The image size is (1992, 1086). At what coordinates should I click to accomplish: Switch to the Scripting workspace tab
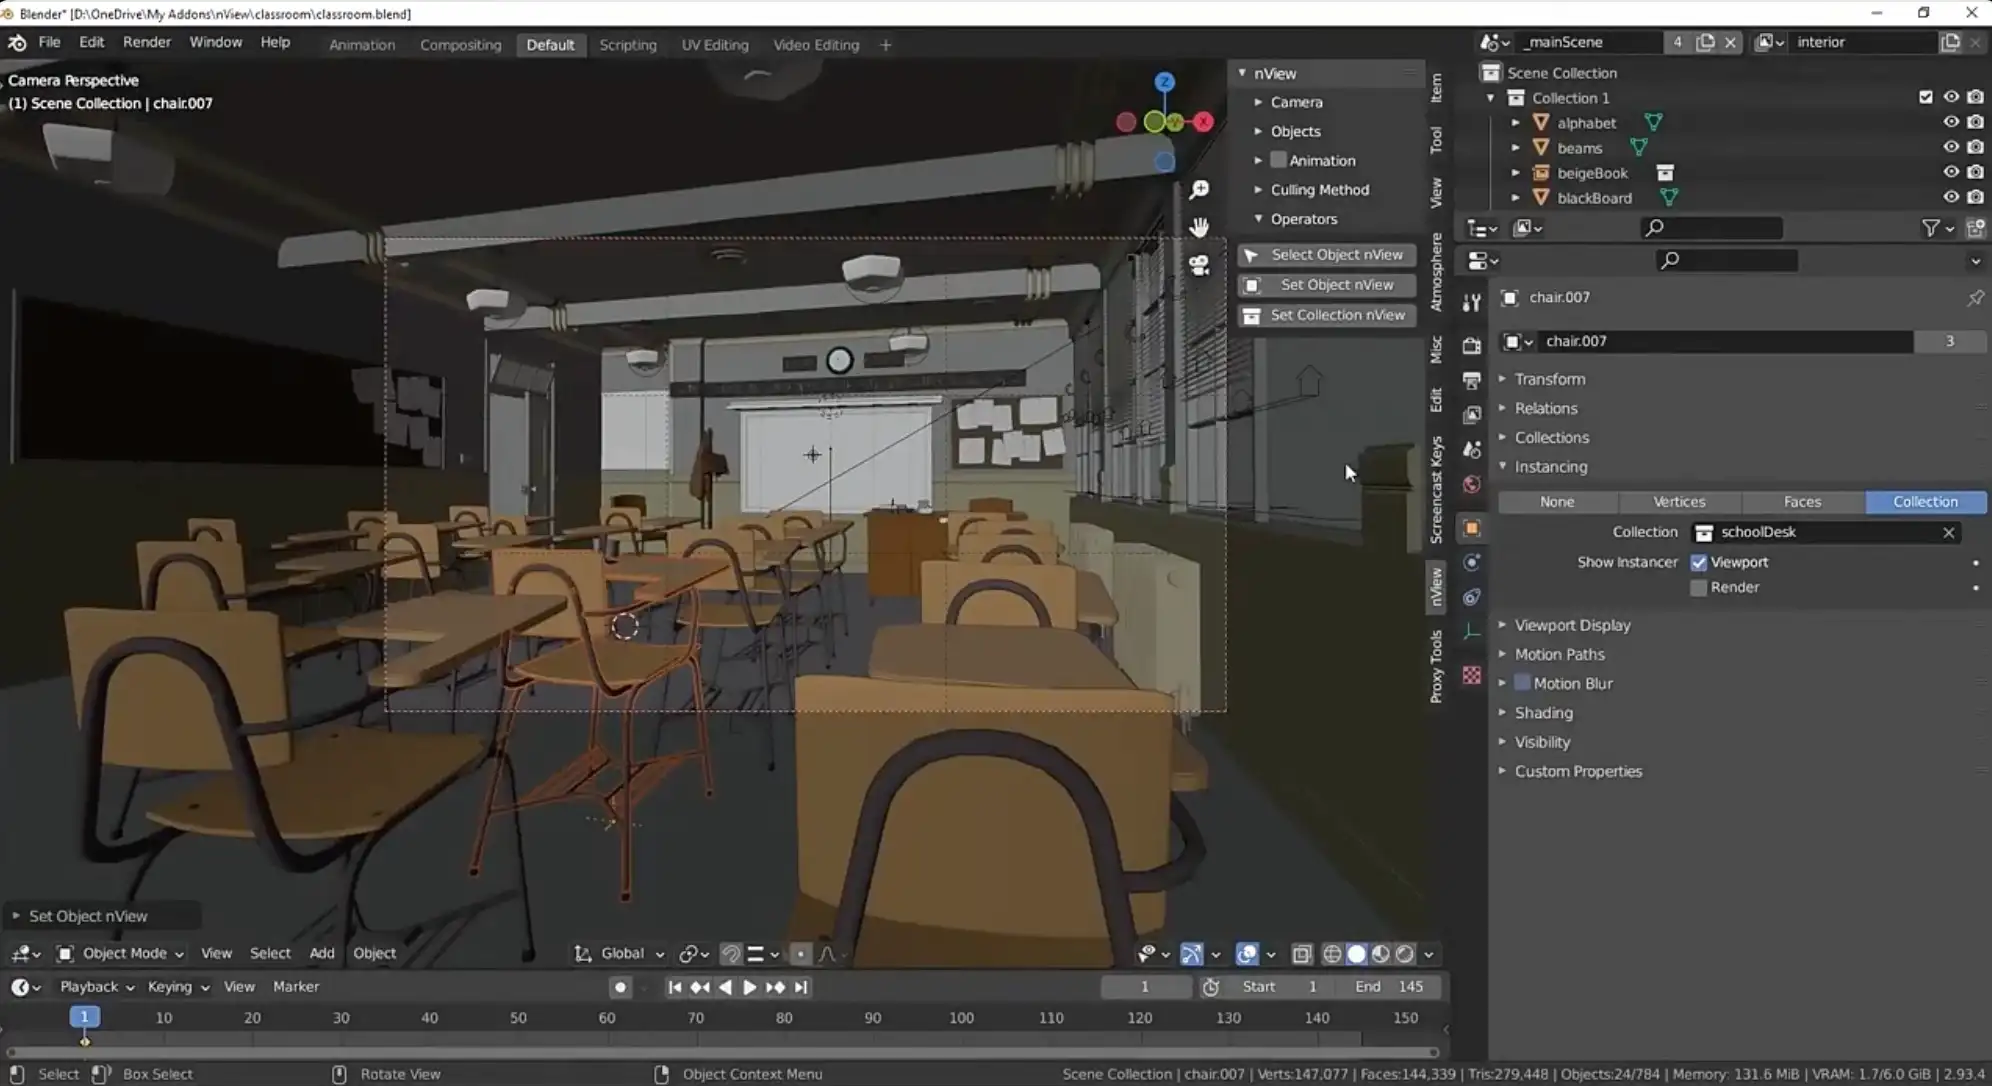(628, 44)
